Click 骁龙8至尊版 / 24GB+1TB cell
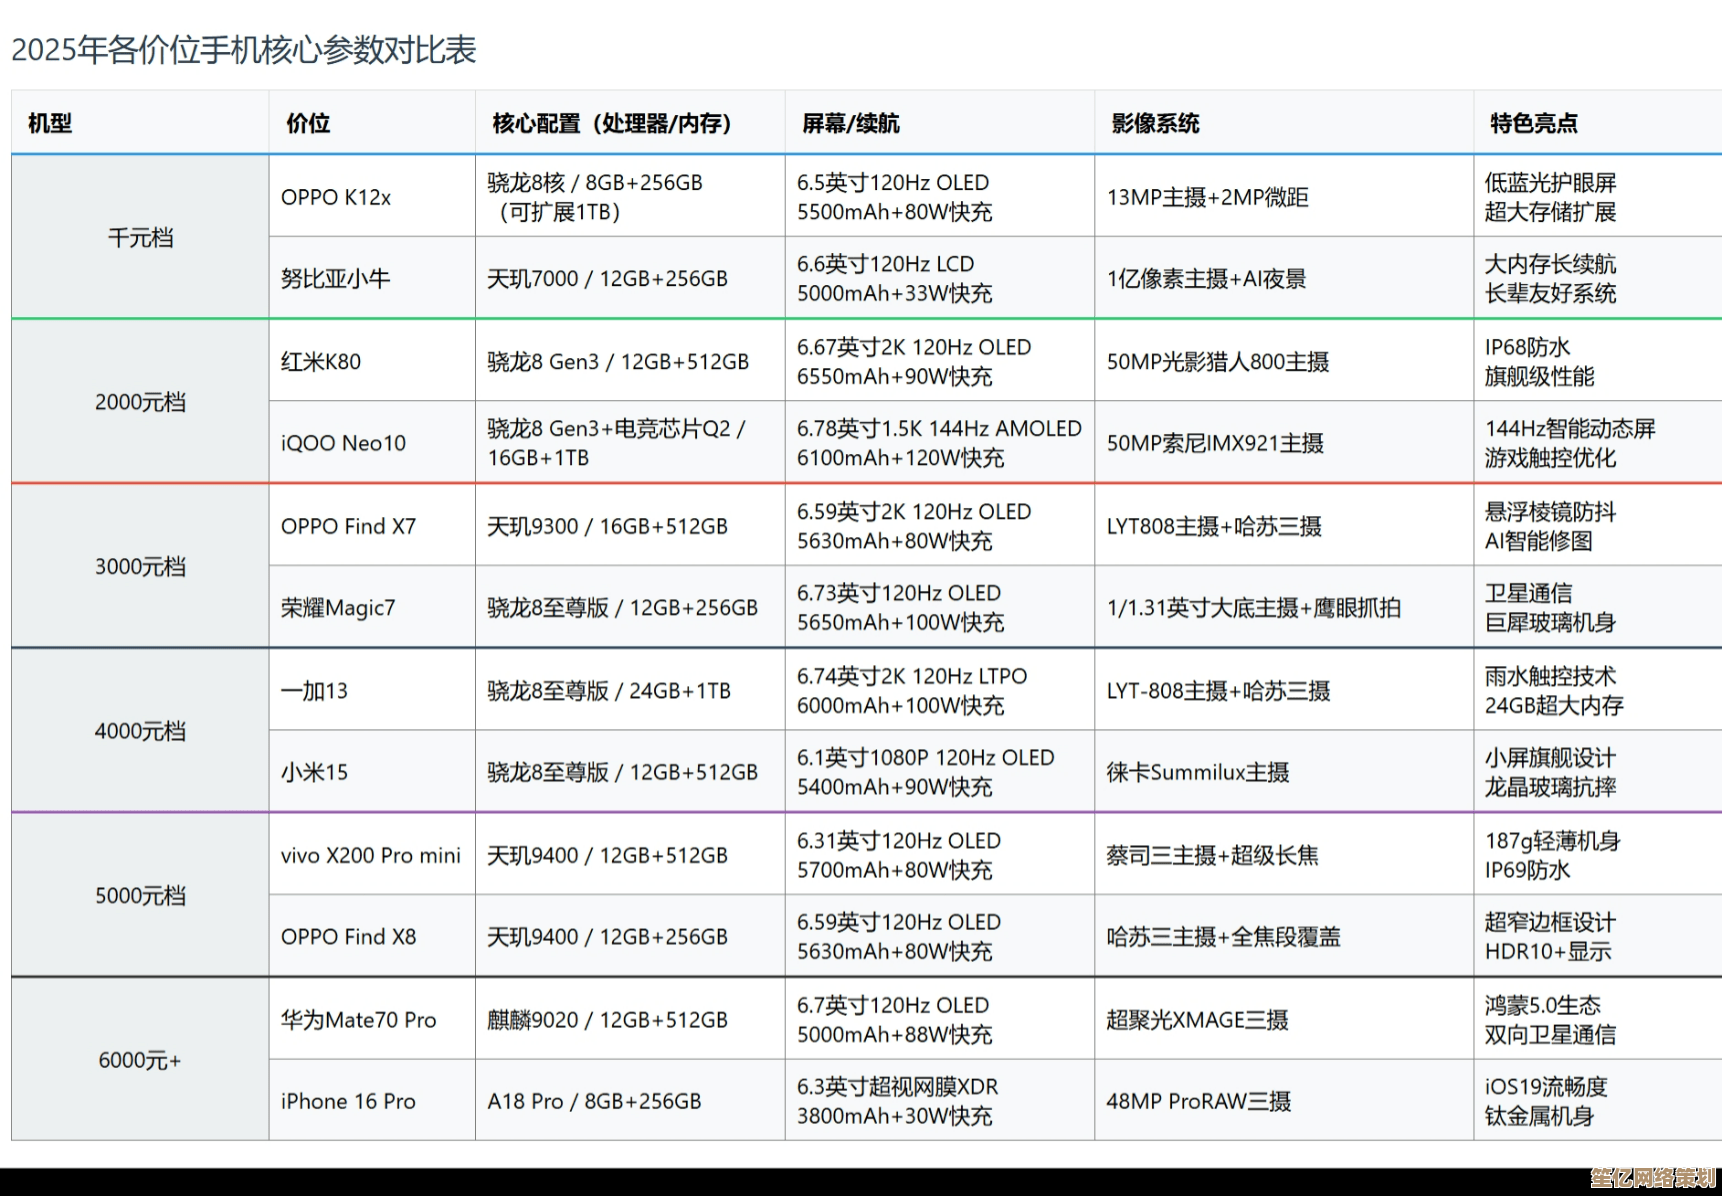 click(x=630, y=689)
